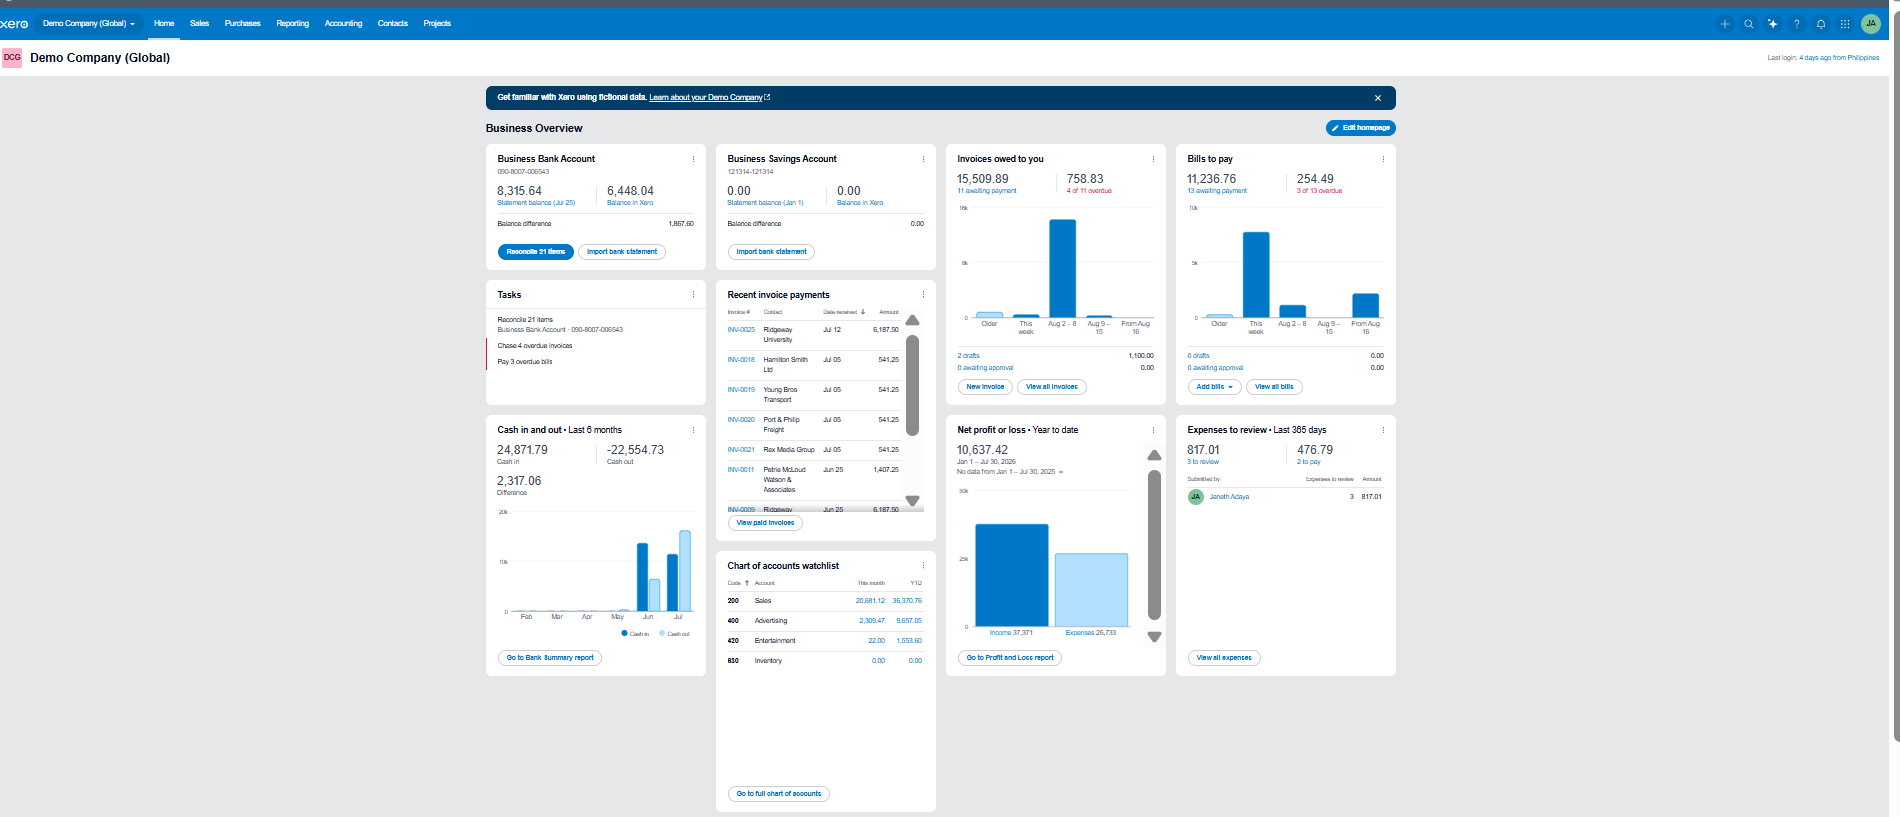Open Learn about your Demo Company link
1900x817 pixels.
pos(709,98)
